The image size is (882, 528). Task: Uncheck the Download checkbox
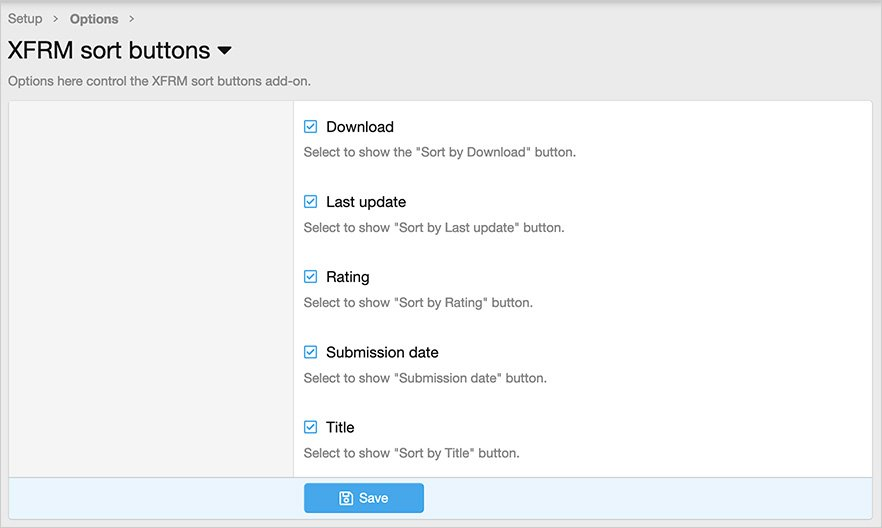pyautogui.click(x=311, y=127)
